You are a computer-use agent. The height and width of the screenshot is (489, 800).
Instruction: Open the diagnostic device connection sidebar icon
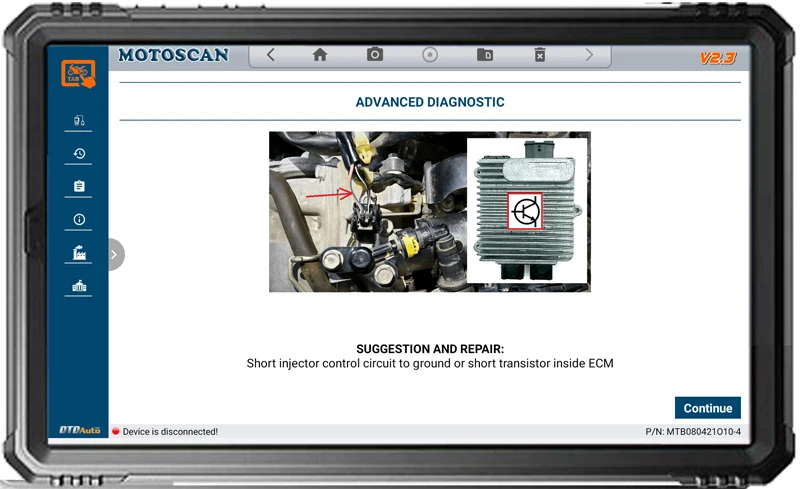coord(79,120)
